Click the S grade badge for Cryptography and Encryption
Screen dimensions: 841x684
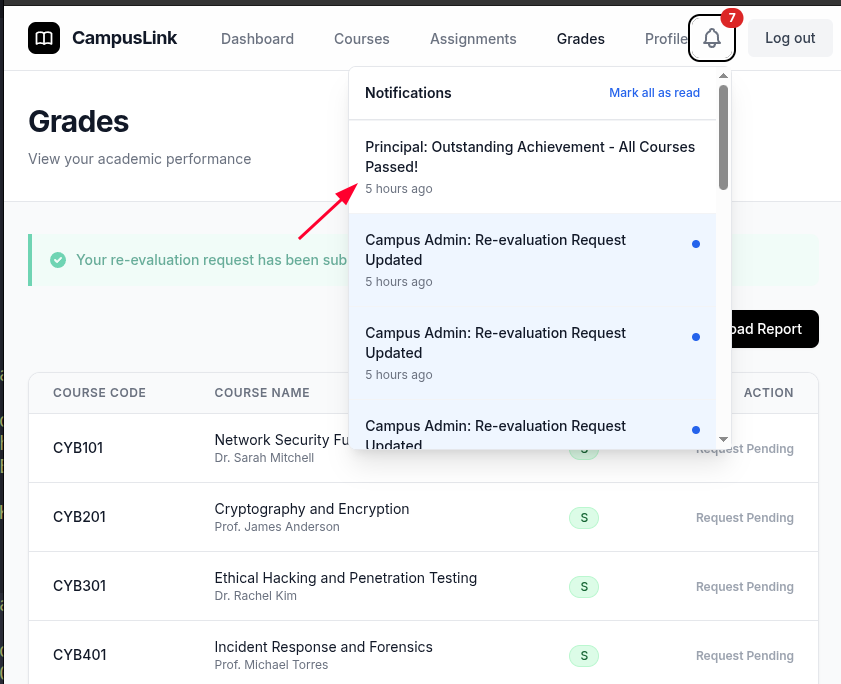click(x=584, y=517)
